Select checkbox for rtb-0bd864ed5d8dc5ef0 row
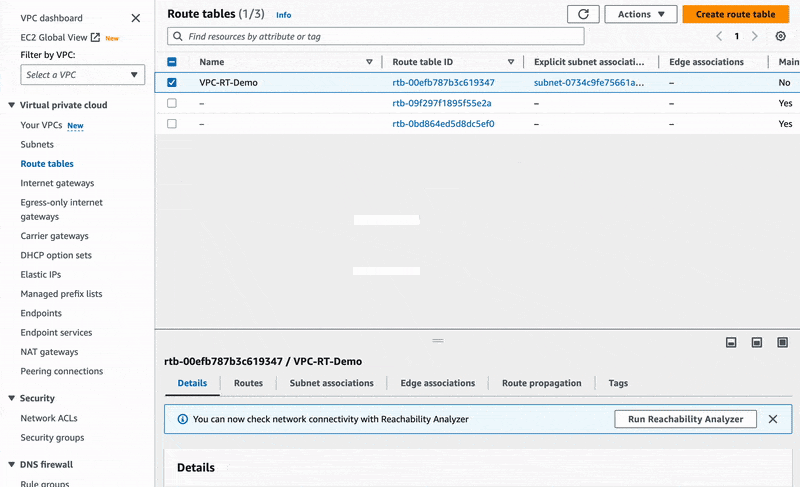 [172, 124]
